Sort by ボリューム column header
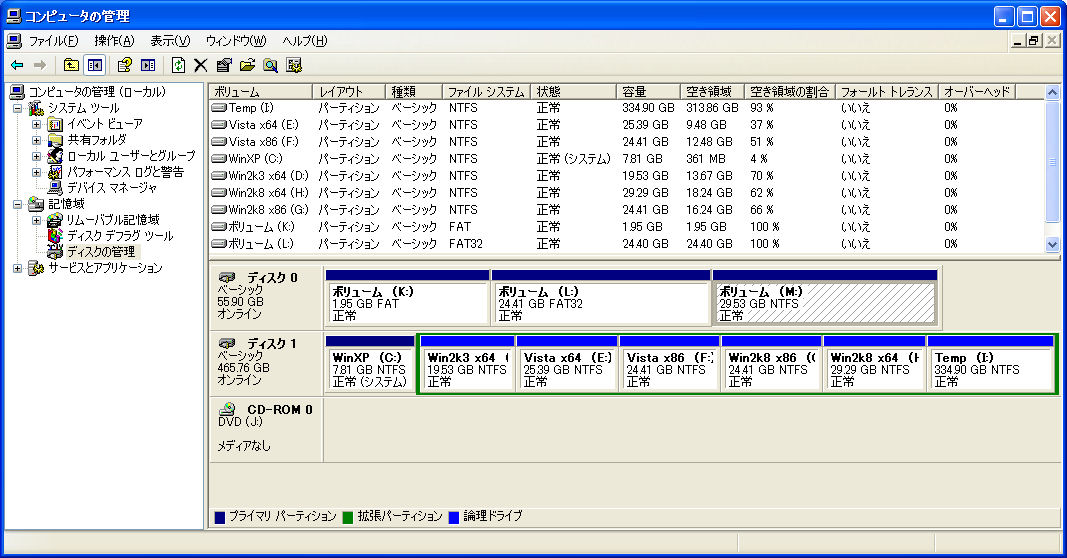The height and width of the screenshot is (558, 1067). tap(261, 92)
